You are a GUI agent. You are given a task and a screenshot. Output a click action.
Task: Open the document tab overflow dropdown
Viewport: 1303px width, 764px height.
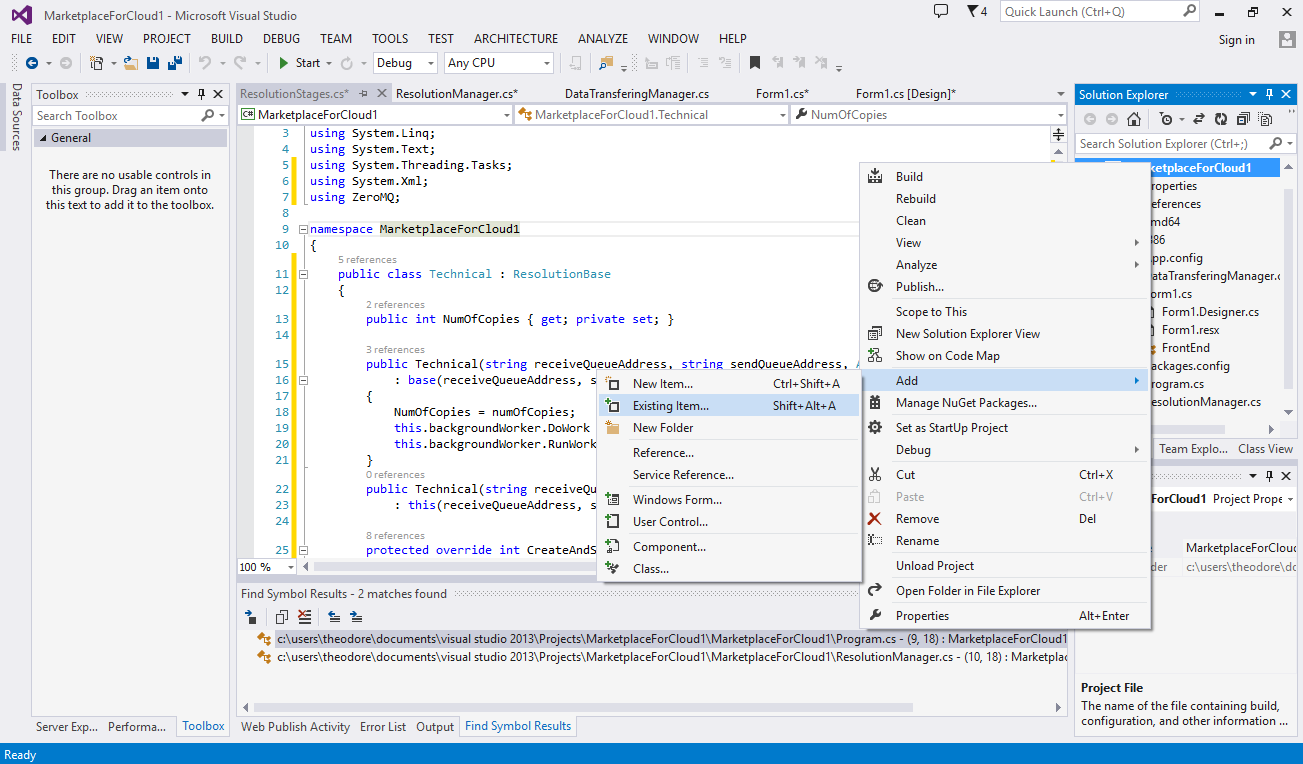pyautogui.click(x=1061, y=94)
